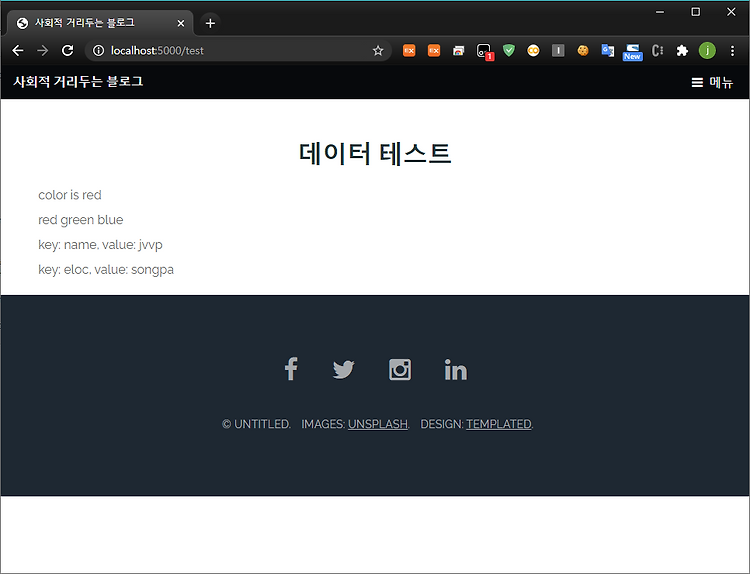Image resolution: width=750 pixels, height=574 pixels.
Task: Click the rainbow window extension icon
Action: (459, 51)
